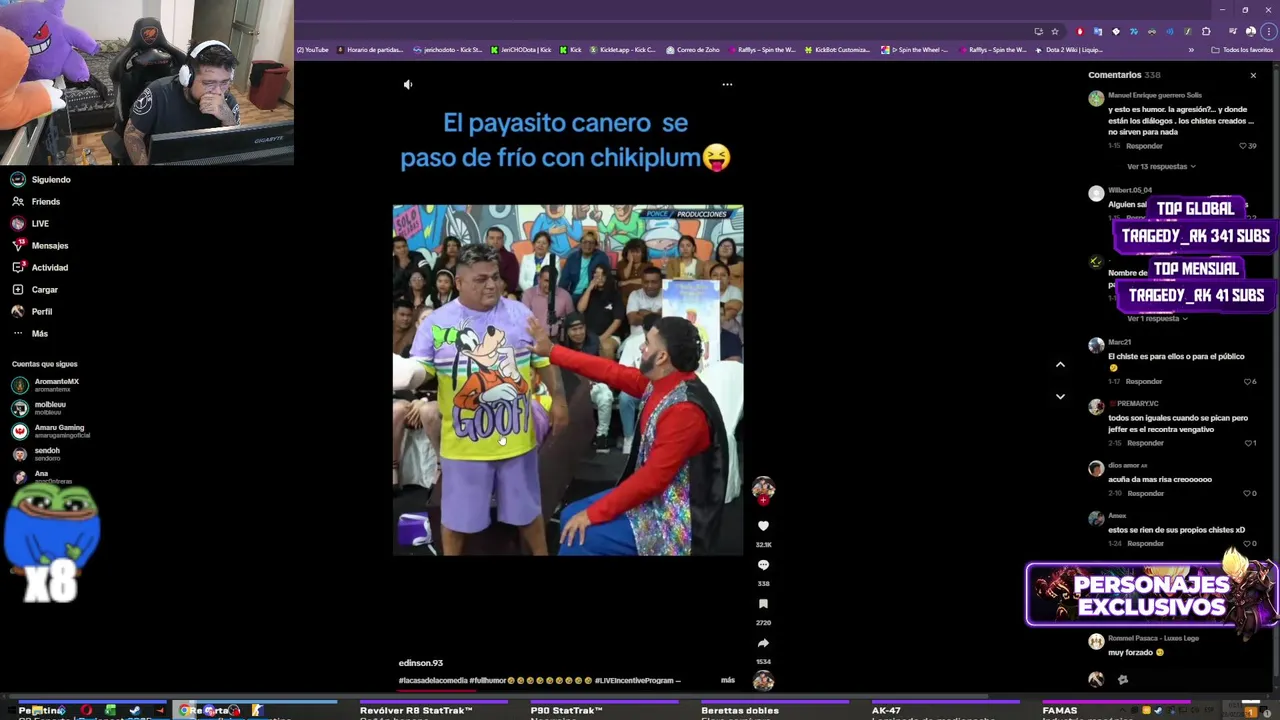This screenshot has height=720, width=1280.
Task: Like Marc21's comment with 6 likes
Action: tap(1248, 382)
